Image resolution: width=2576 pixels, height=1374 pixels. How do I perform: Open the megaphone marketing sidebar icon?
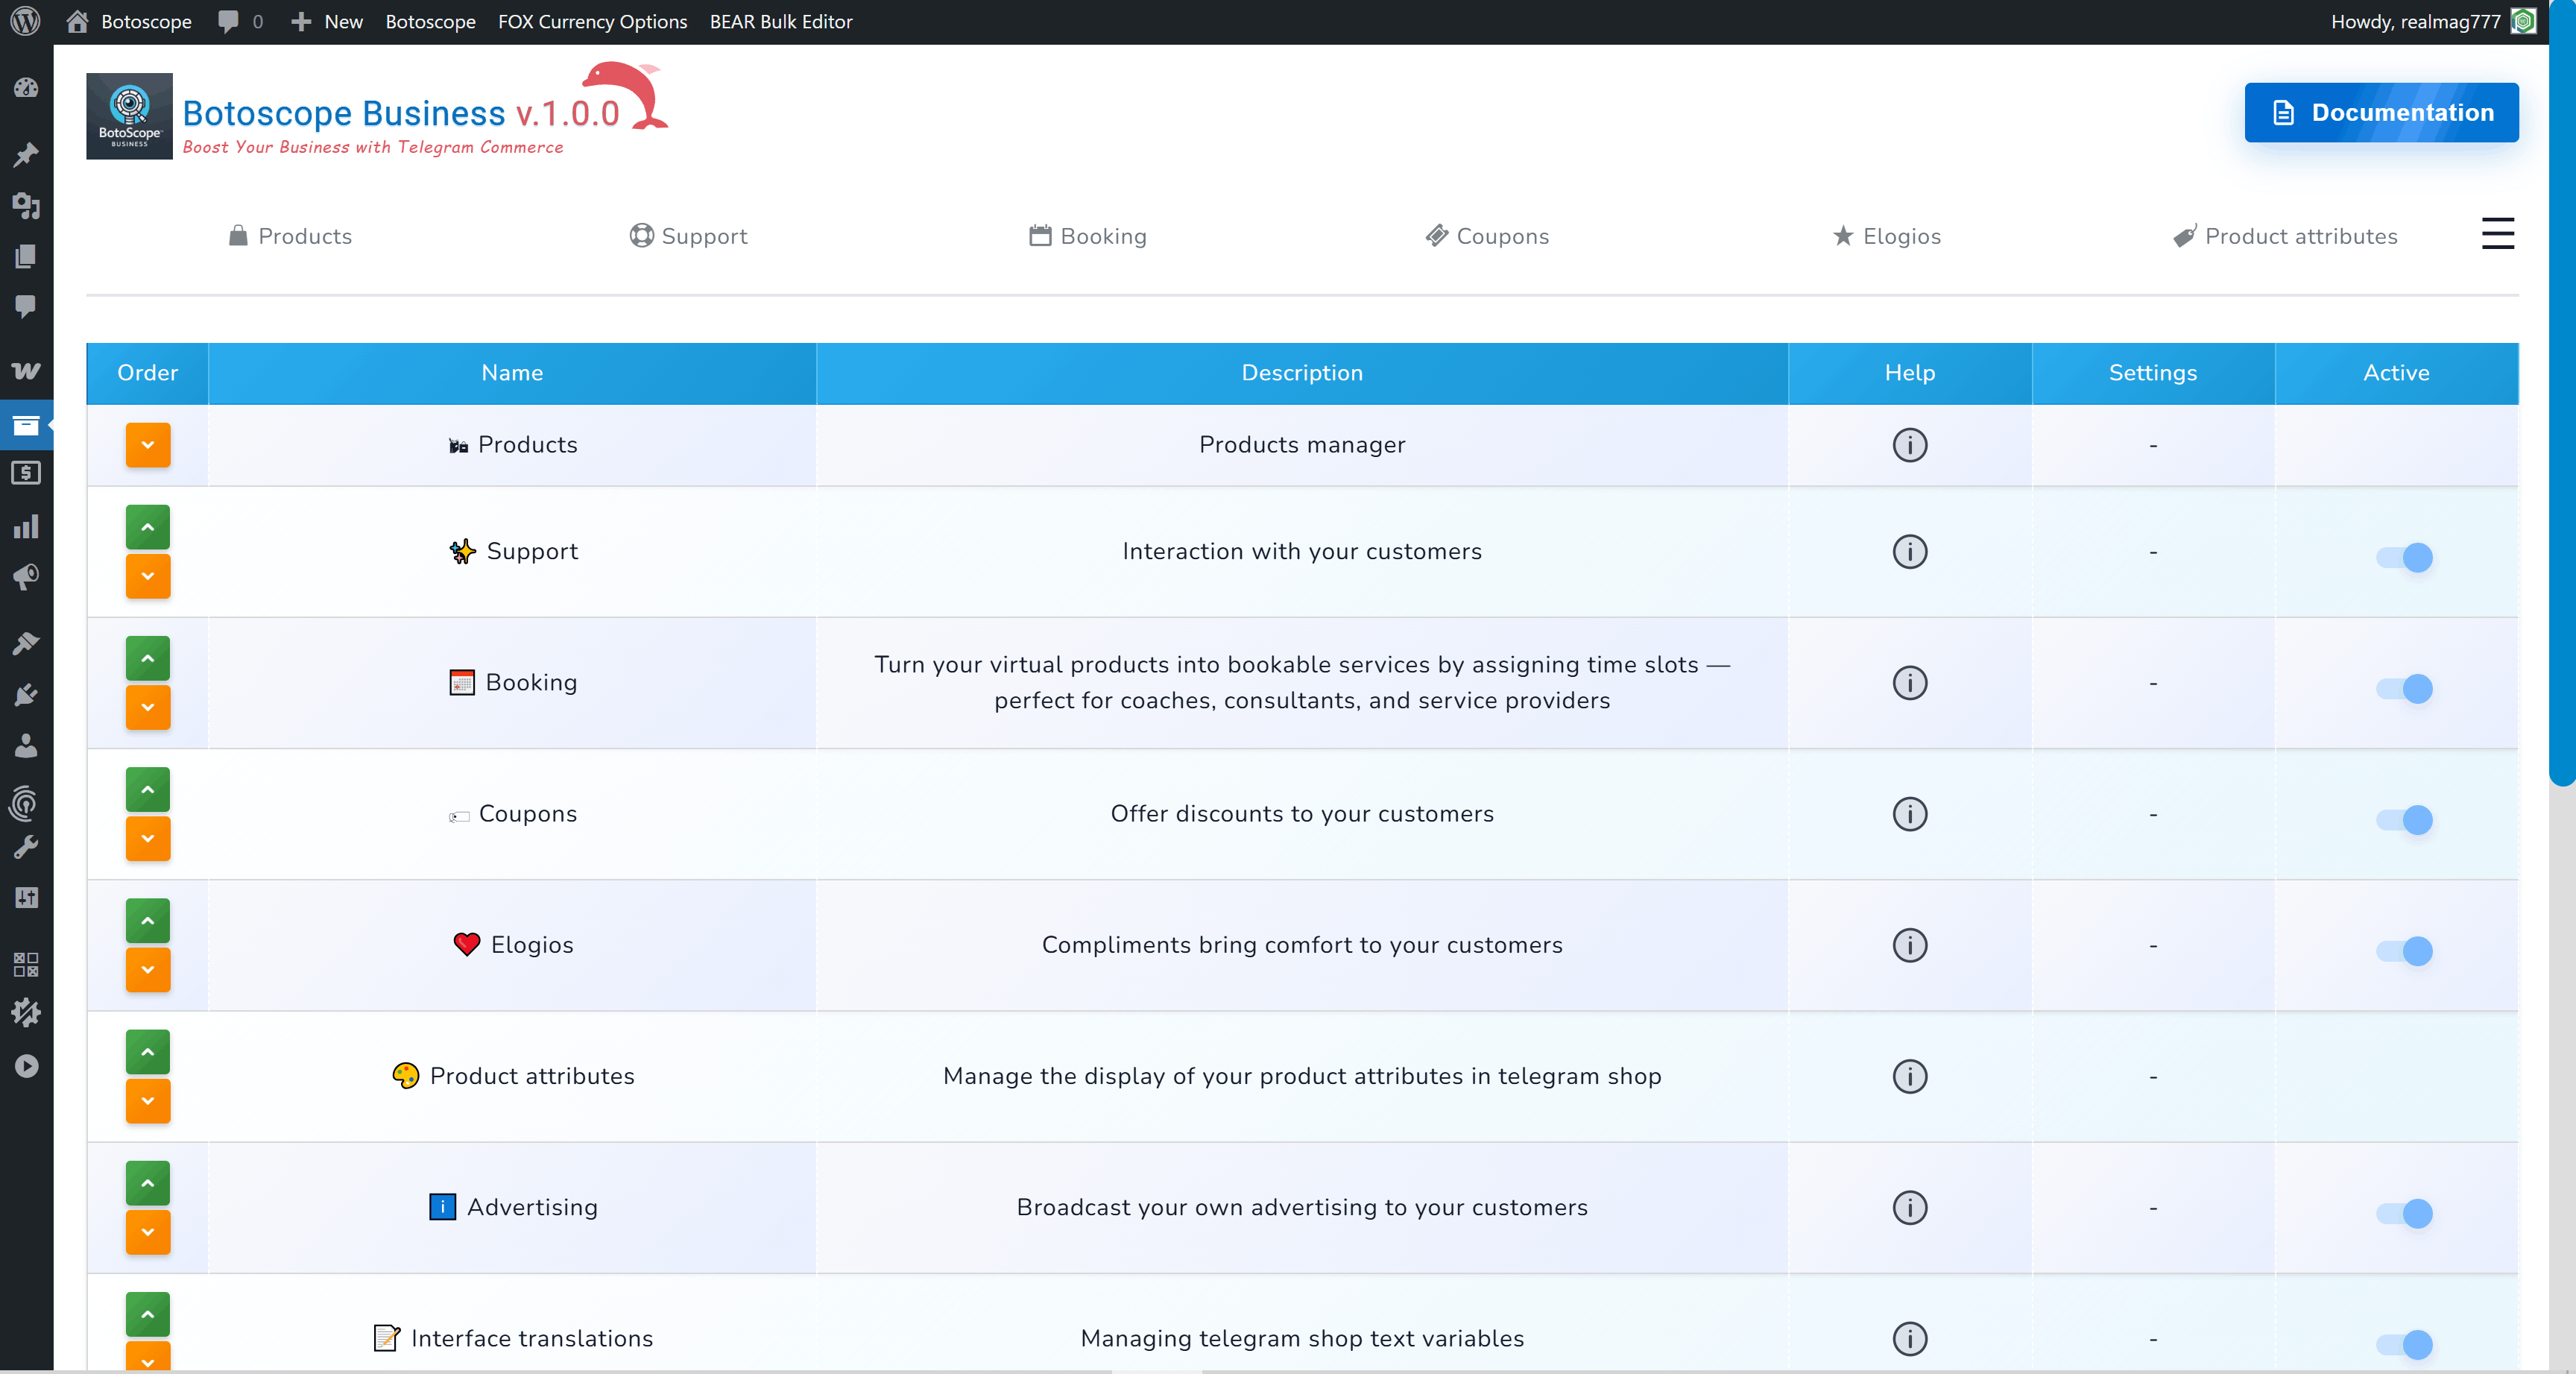pyautogui.click(x=26, y=576)
